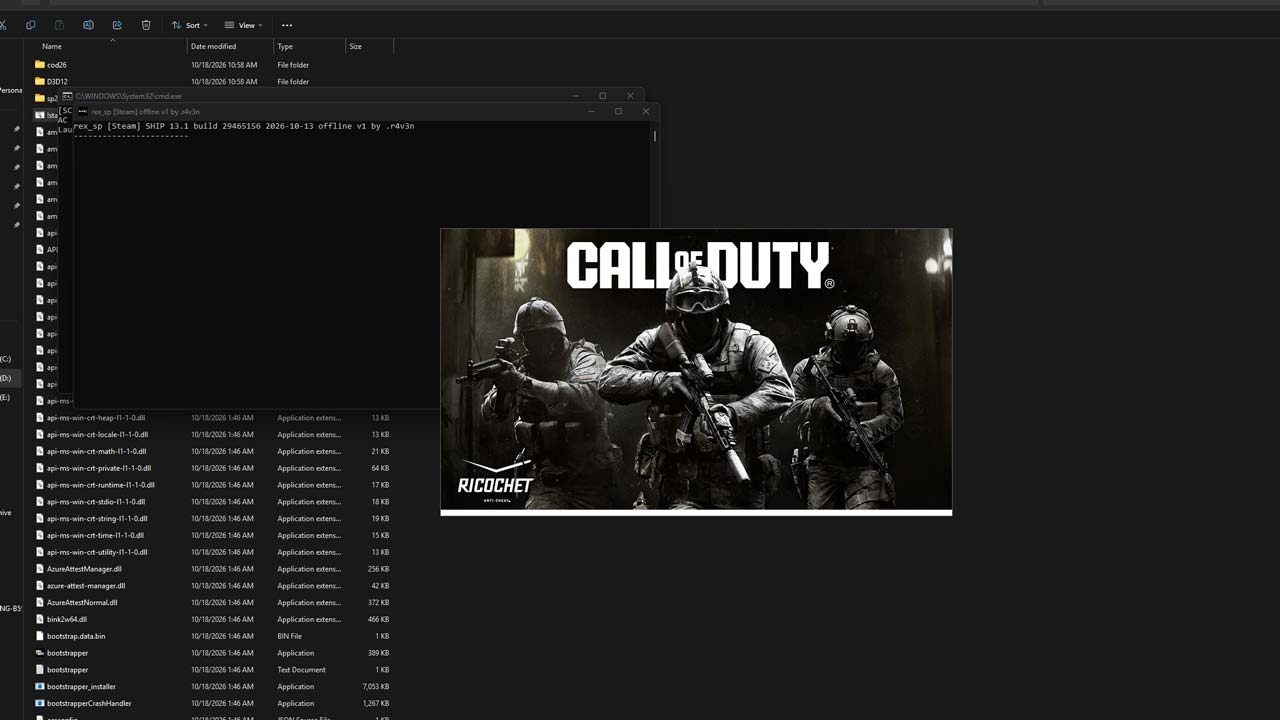The image size is (1280, 720).
Task: Click the rex_sp console window title icon
Action: pyautogui.click(x=83, y=112)
